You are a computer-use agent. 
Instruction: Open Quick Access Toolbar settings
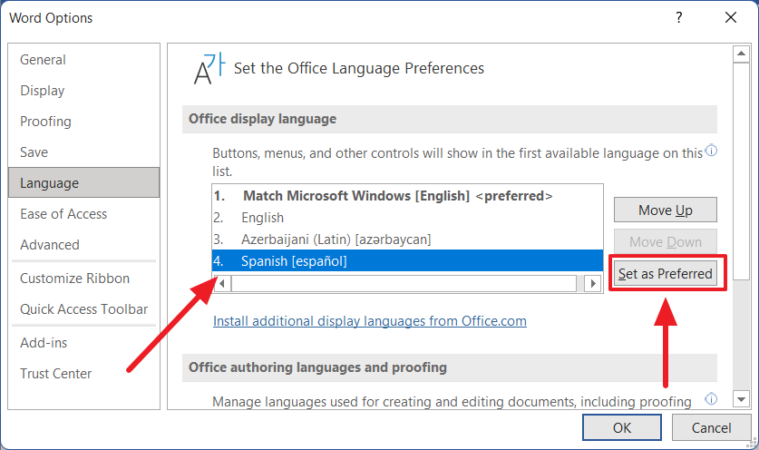pos(84,309)
